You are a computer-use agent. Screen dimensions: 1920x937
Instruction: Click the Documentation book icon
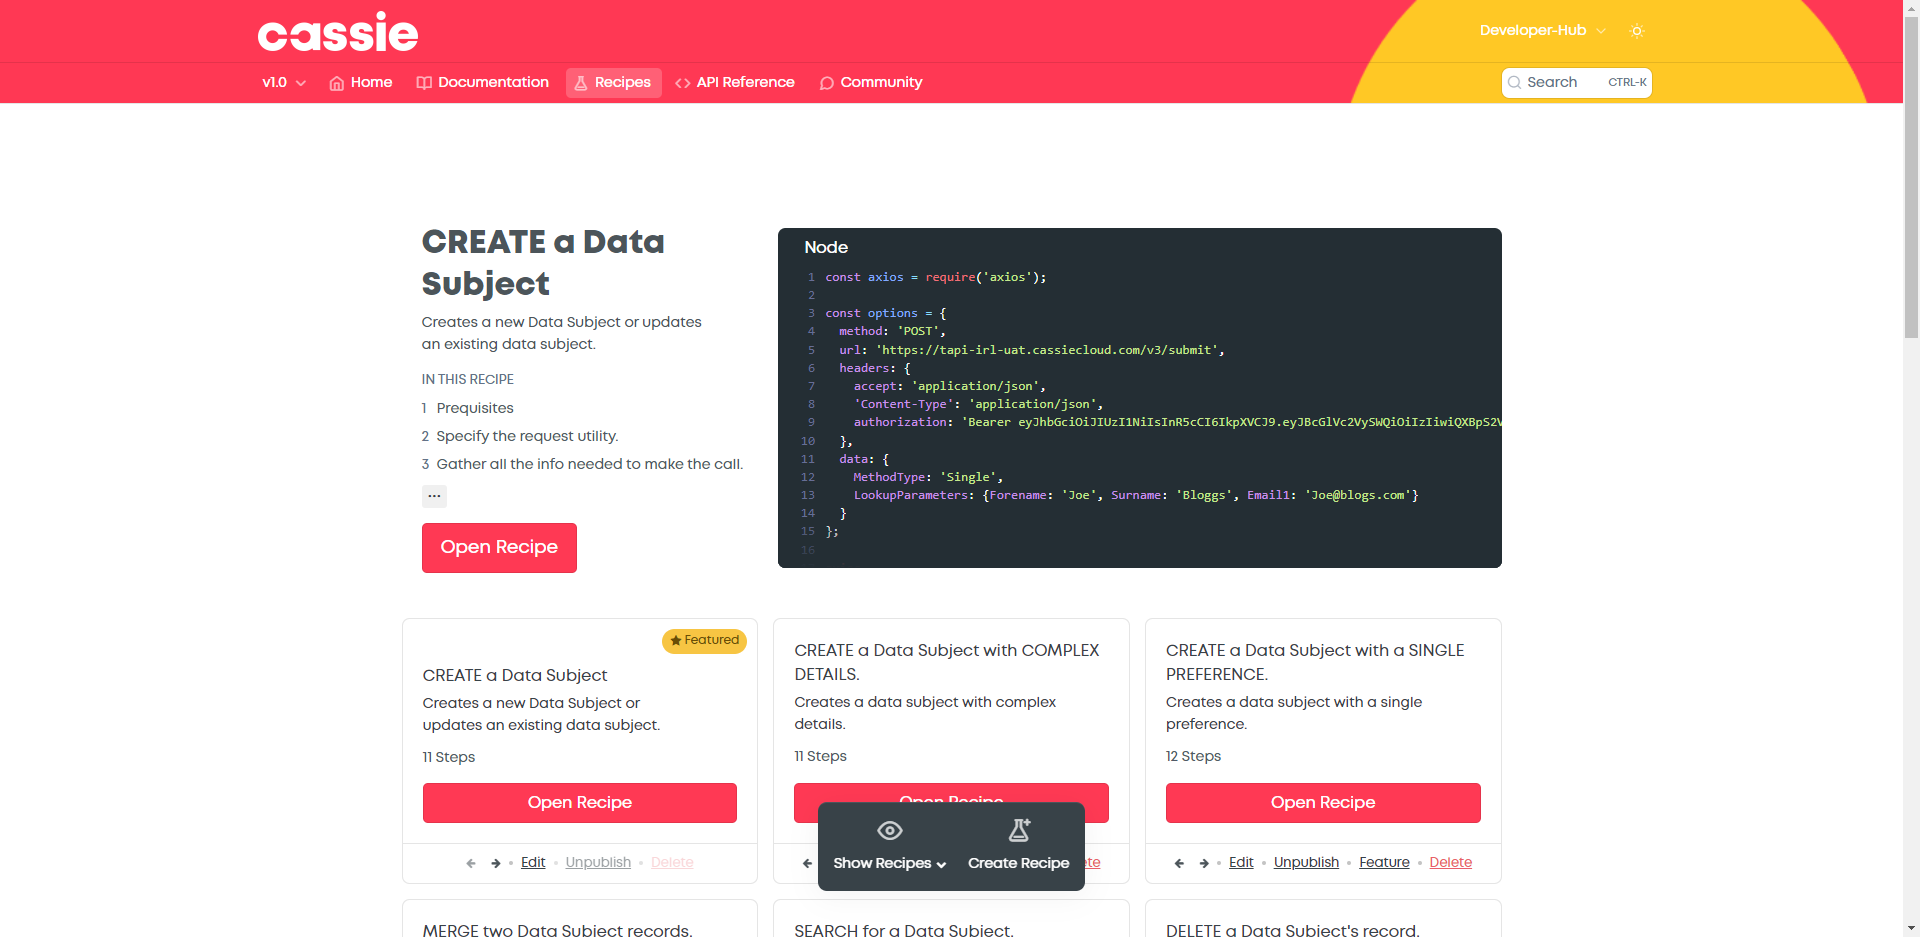[x=424, y=83]
